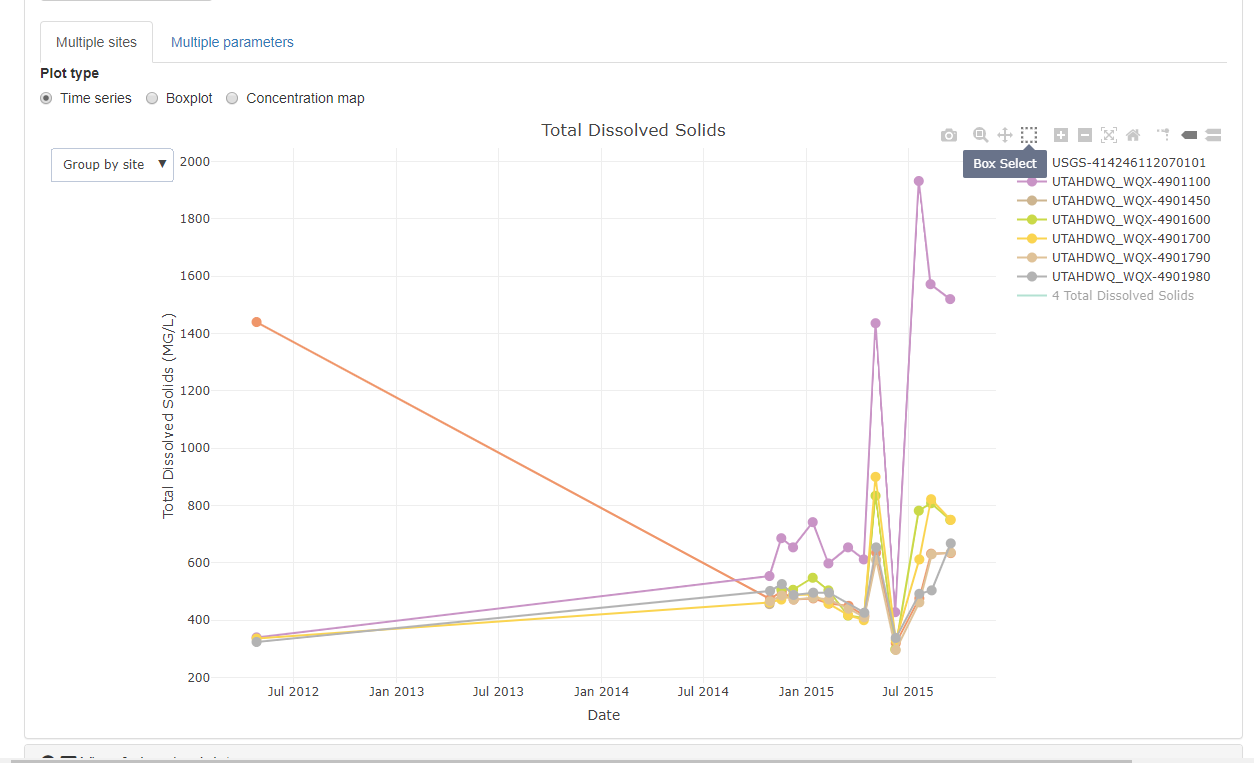This screenshot has width=1254, height=763.
Task: Open the Multiple sites tab
Action: coord(96,42)
